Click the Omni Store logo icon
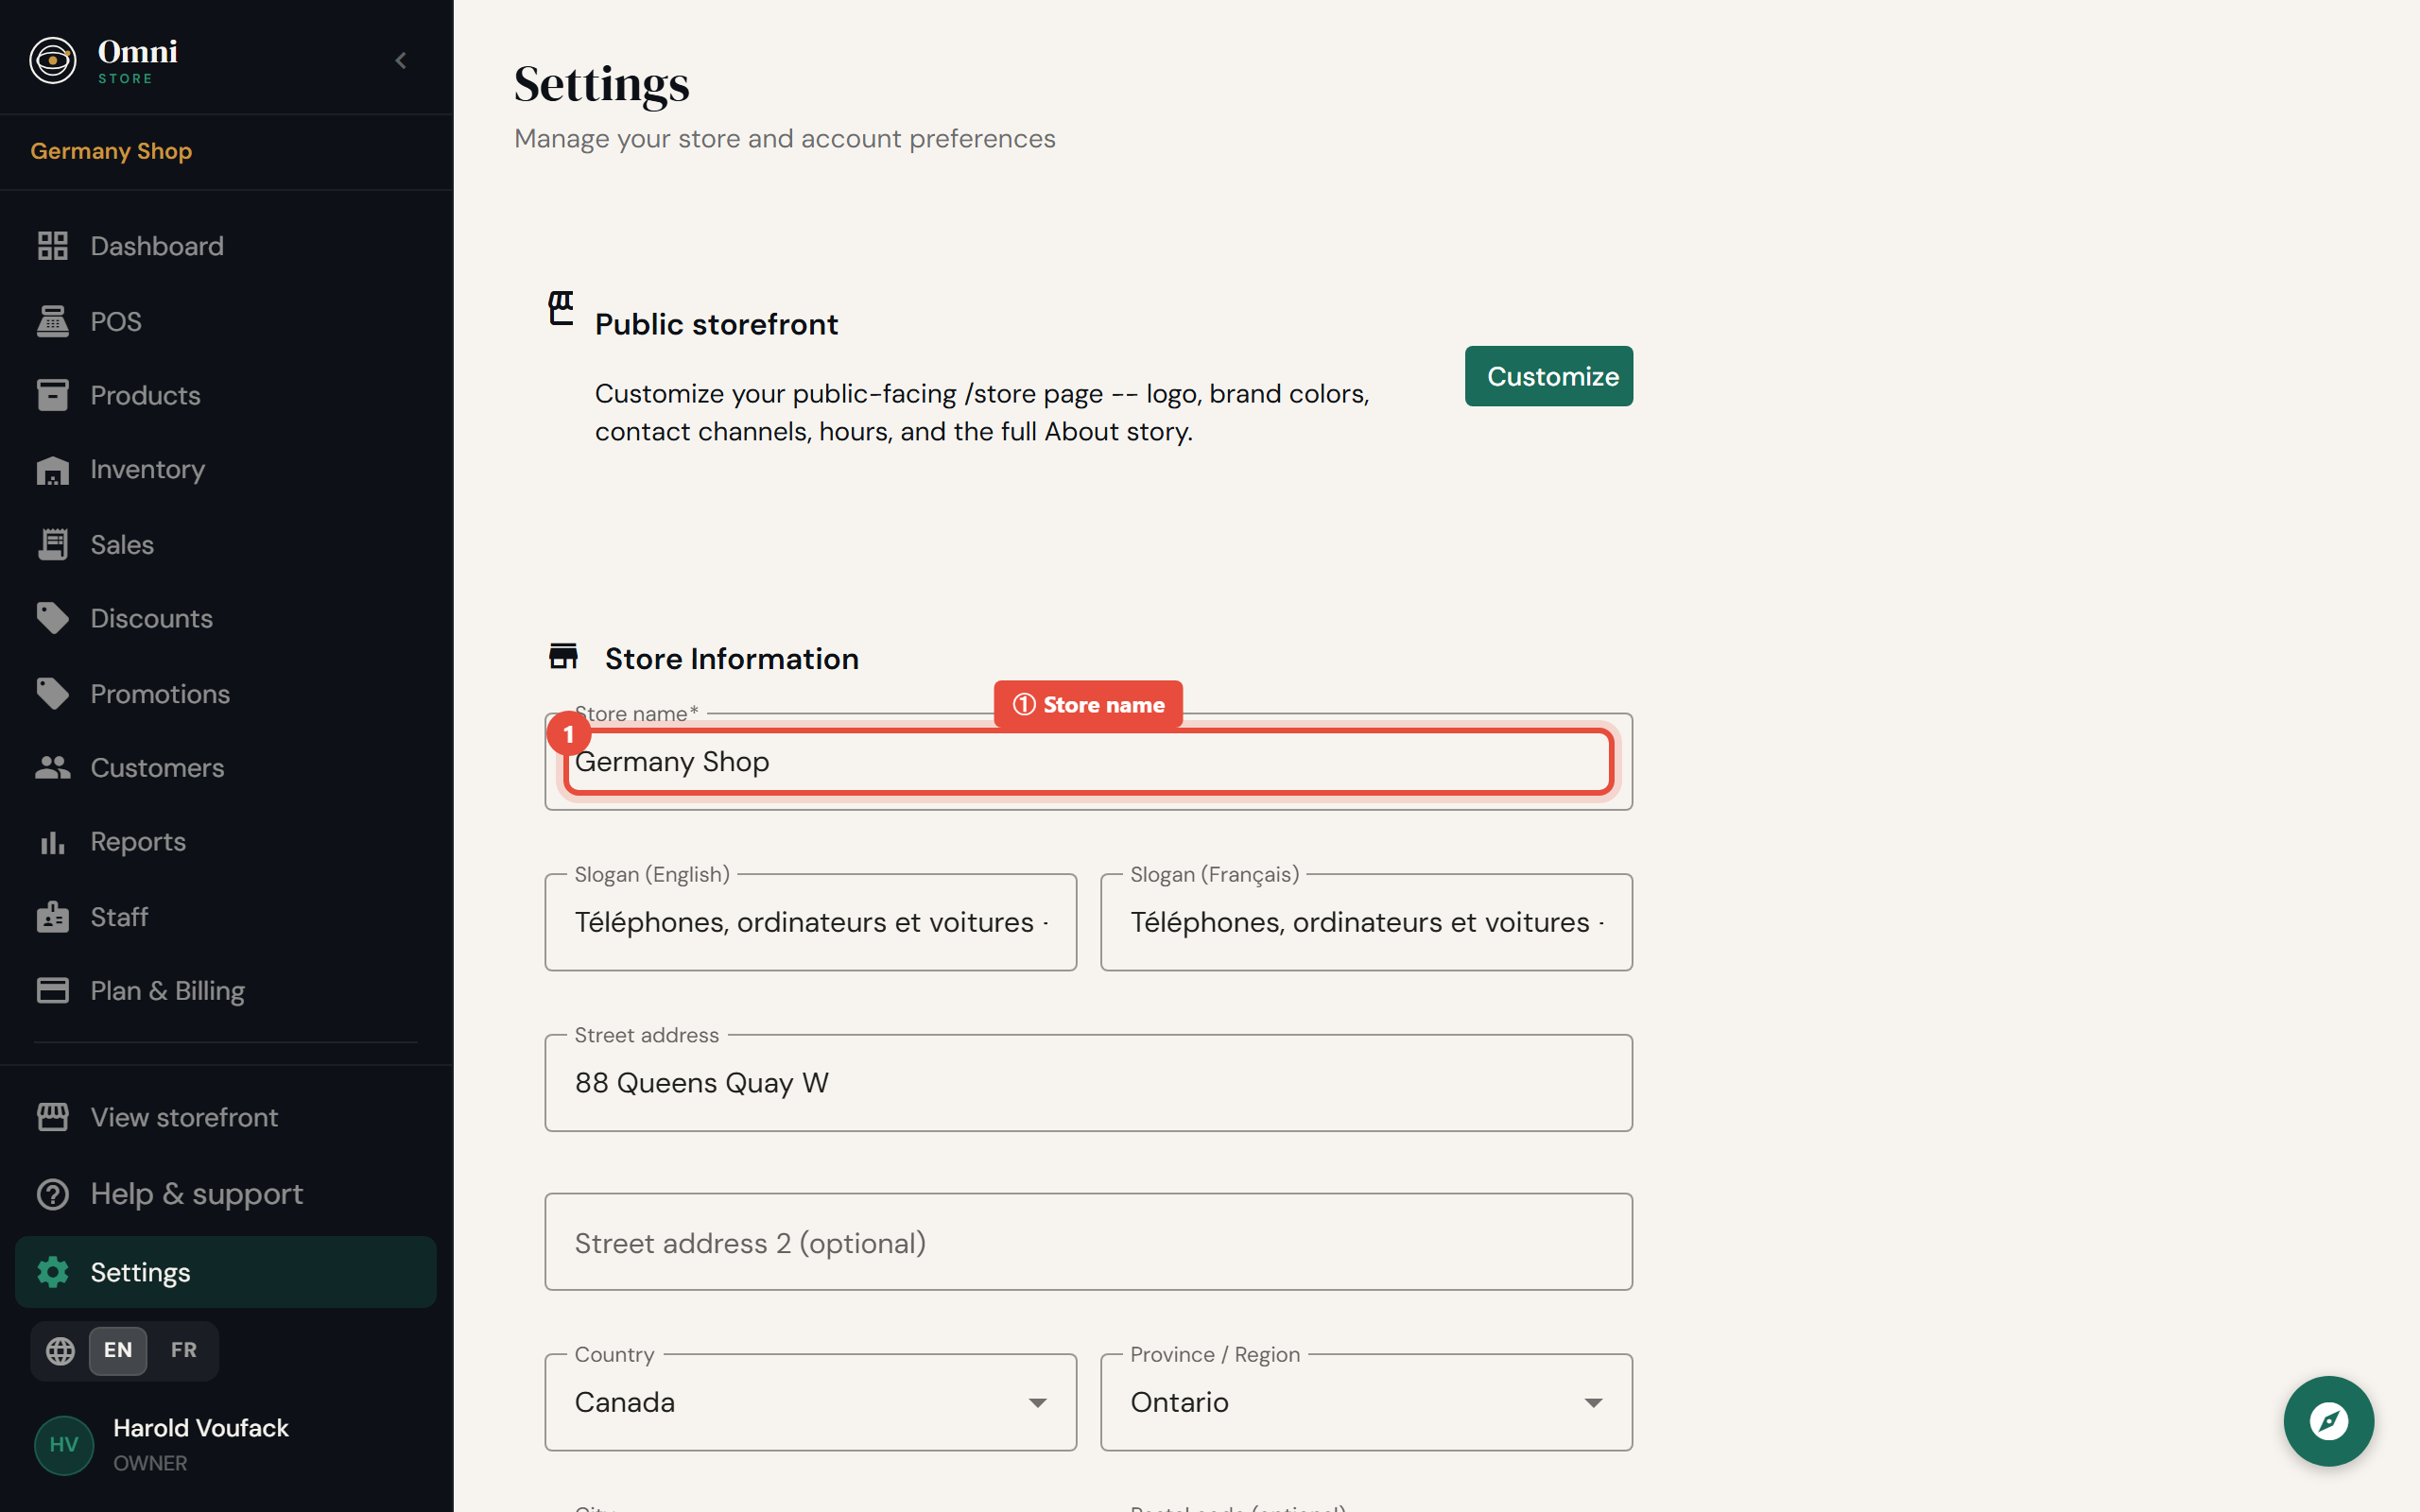Image resolution: width=2420 pixels, height=1512 pixels. (52, 60)
